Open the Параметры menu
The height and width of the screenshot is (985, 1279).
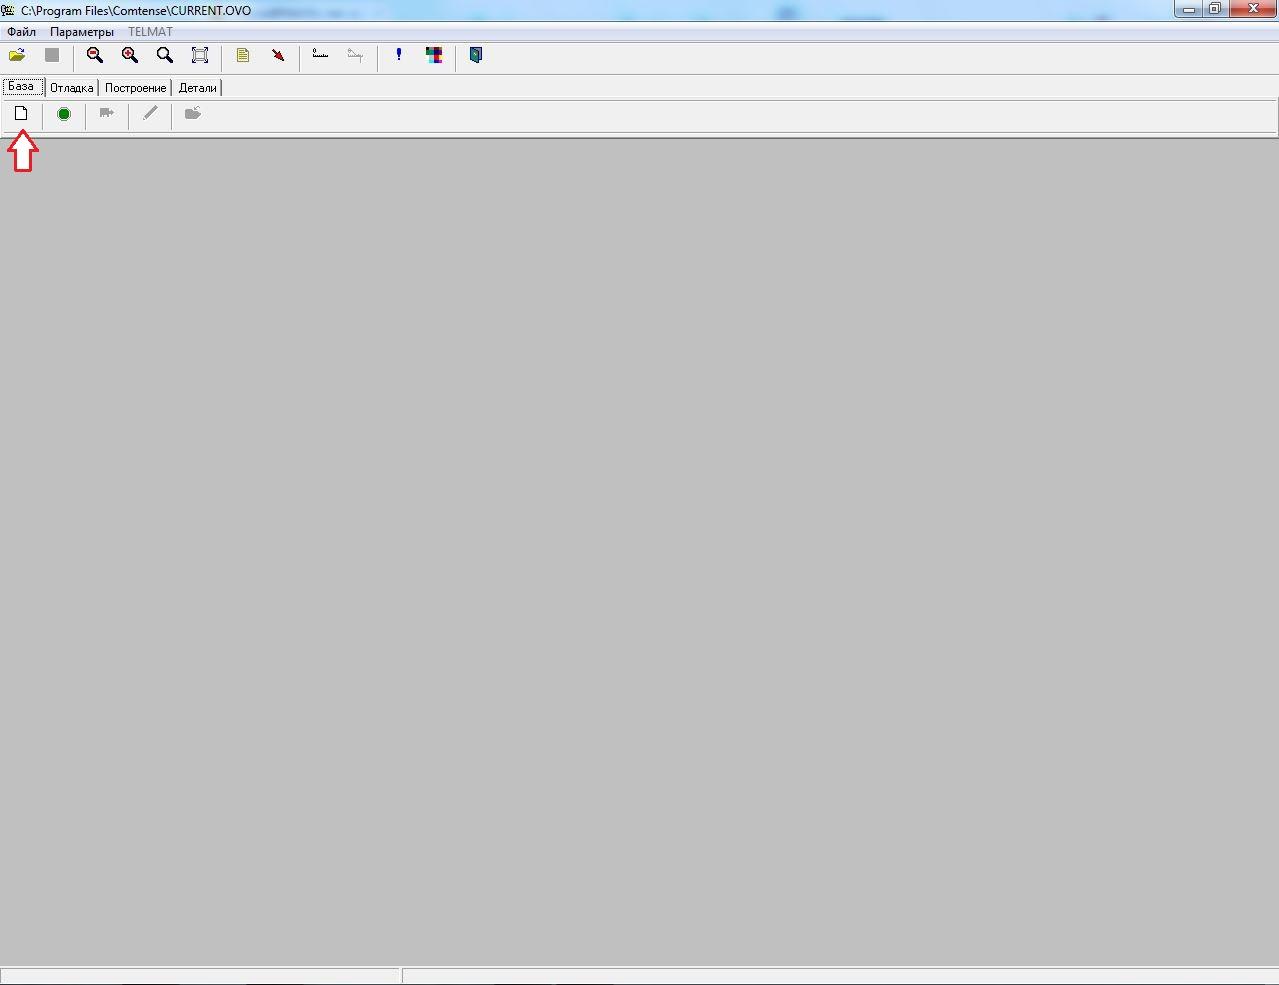tap(82, 32)
